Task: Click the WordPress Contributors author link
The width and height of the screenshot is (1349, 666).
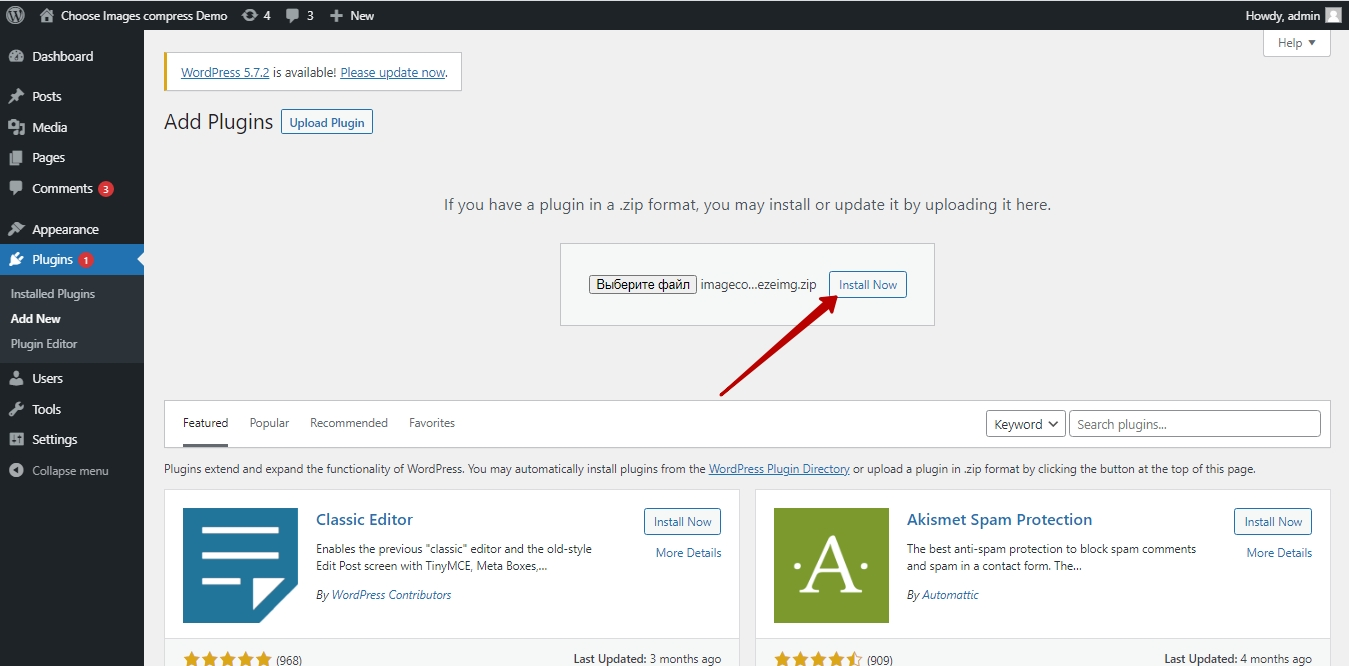Action: point(391,595)
